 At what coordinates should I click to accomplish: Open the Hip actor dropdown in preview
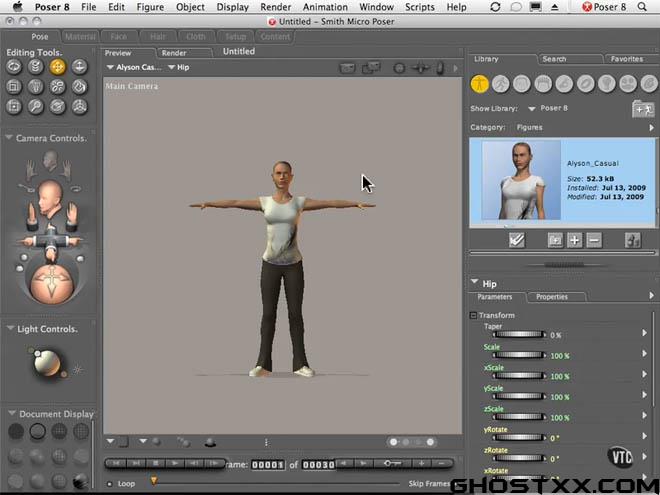pos(179,67)
